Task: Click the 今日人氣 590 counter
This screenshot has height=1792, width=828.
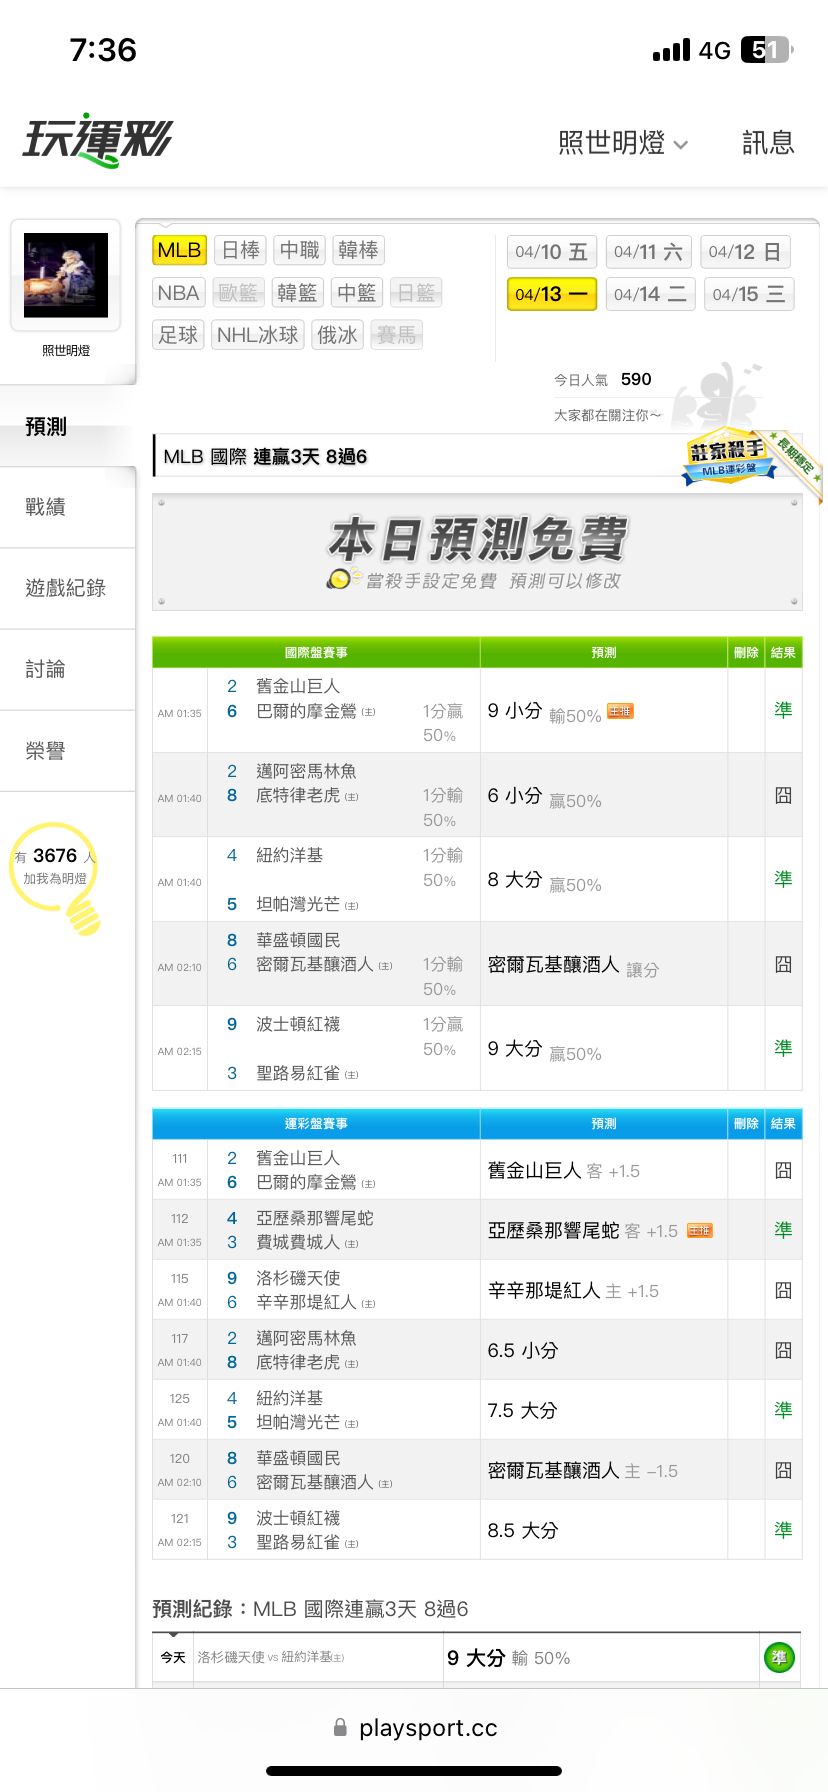Action: point(603,380)
